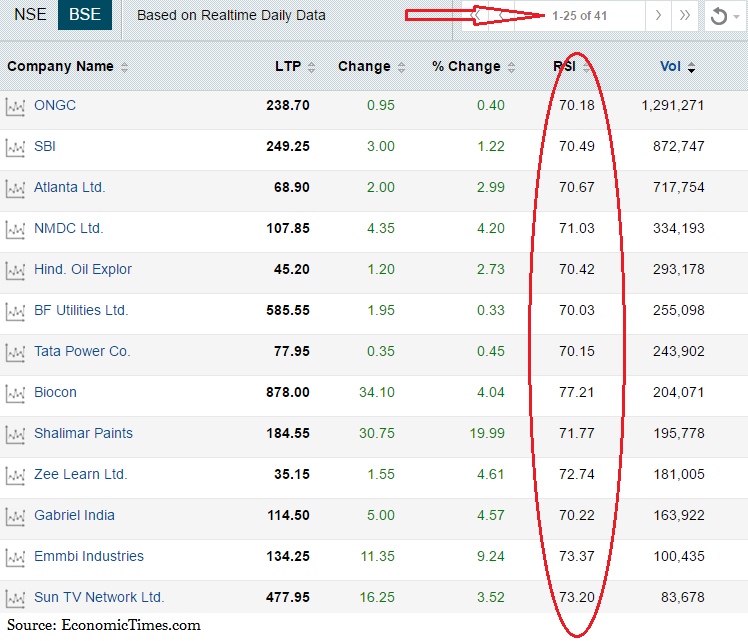
Task: Open the Hind. Oil Explor link
Action: [83, 269]
